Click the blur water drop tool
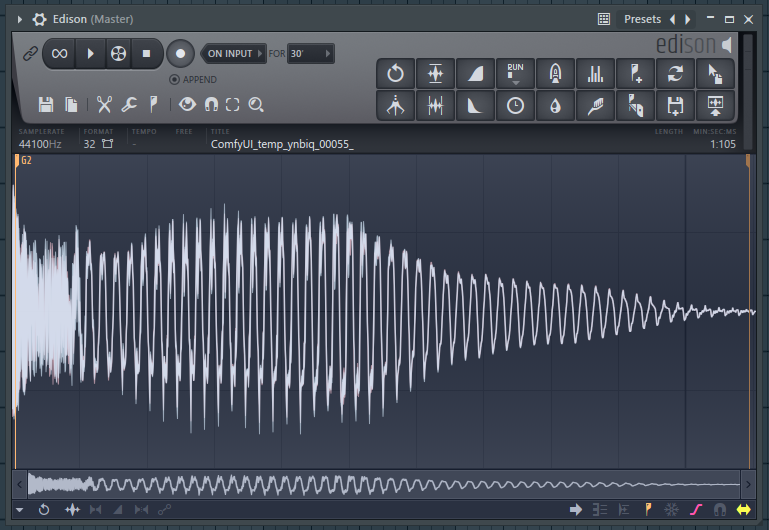The height and width of the screenshot is (530, 769). [x=555, y=105]
